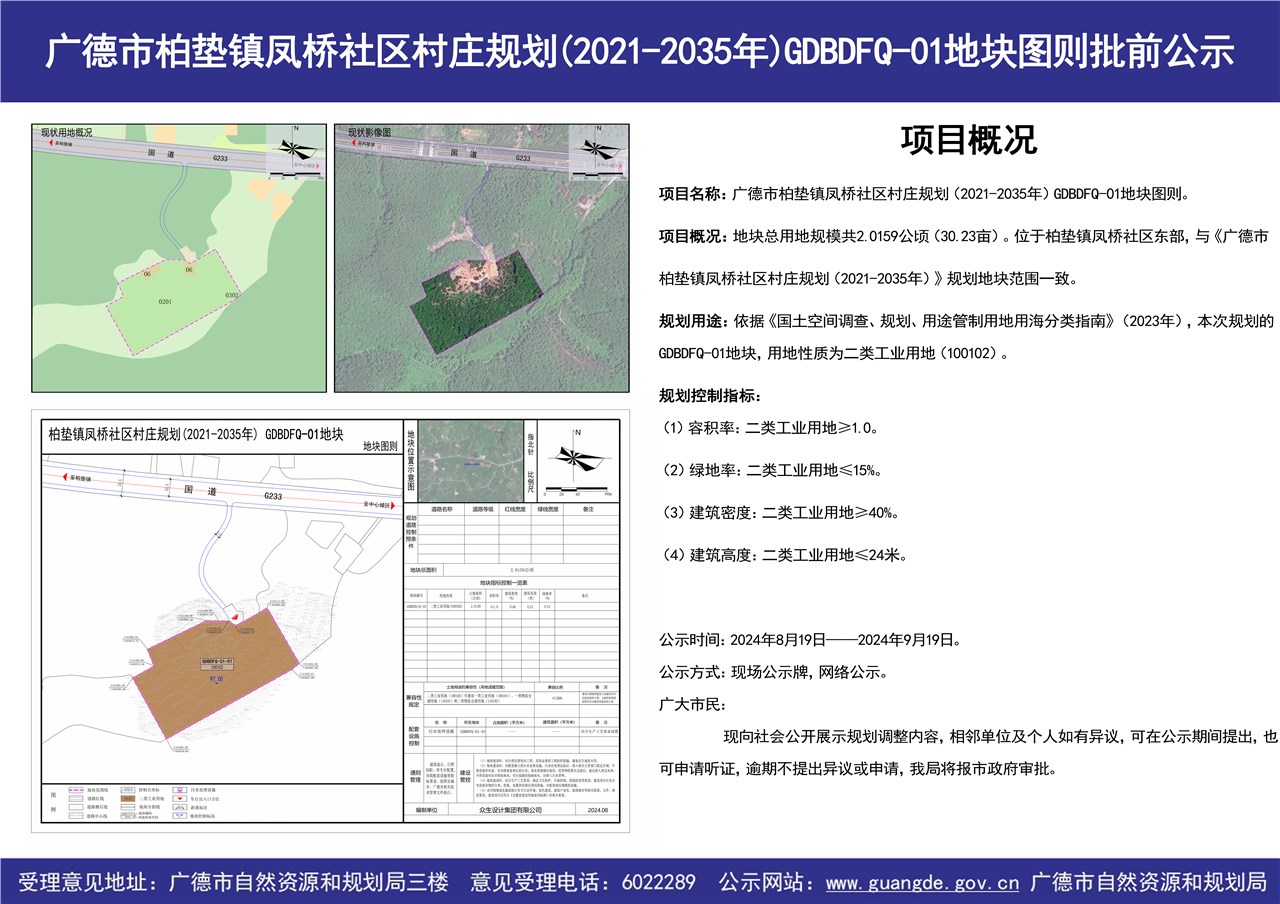Click the 地块位置示意图 satellite thumbnail
Screen dimensions: 1280x904
(x=471, y=460)
